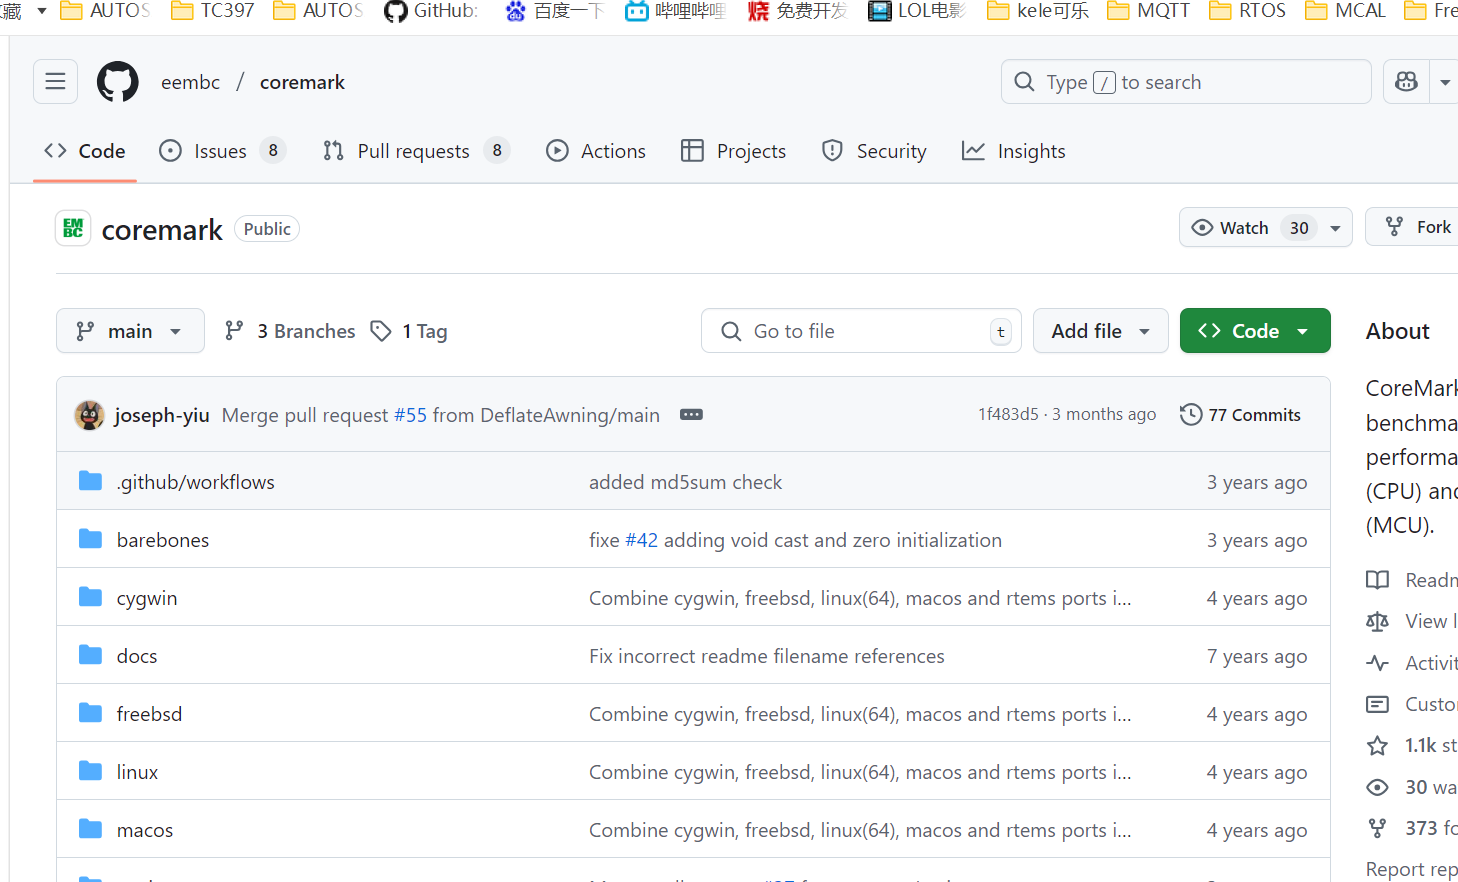Switch to the Issues tab
Viewport: 1458px width, 882px height.
coord(222,151)
